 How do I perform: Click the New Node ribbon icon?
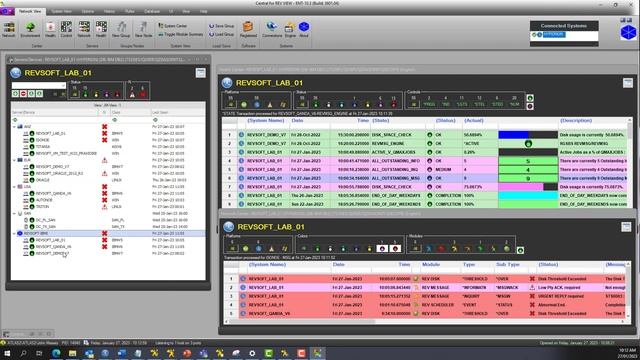143,29
